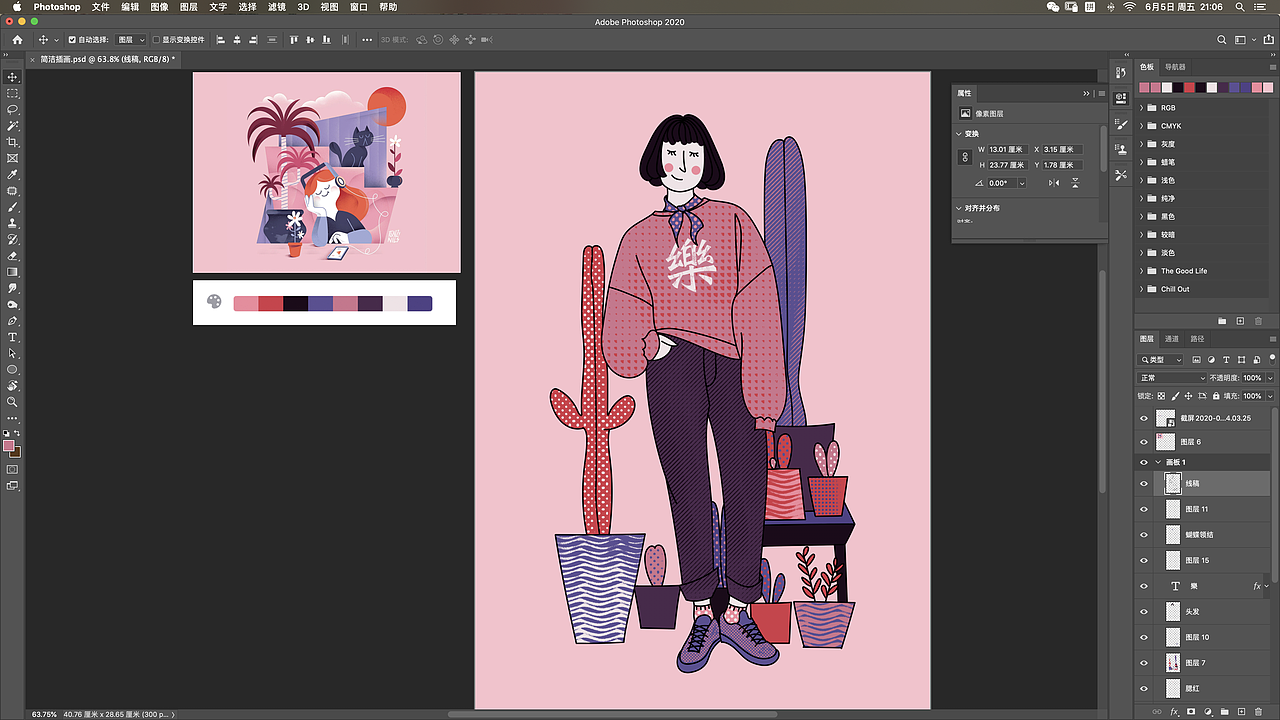Open the blend mode 正常 dropdown

(1173, 378)
